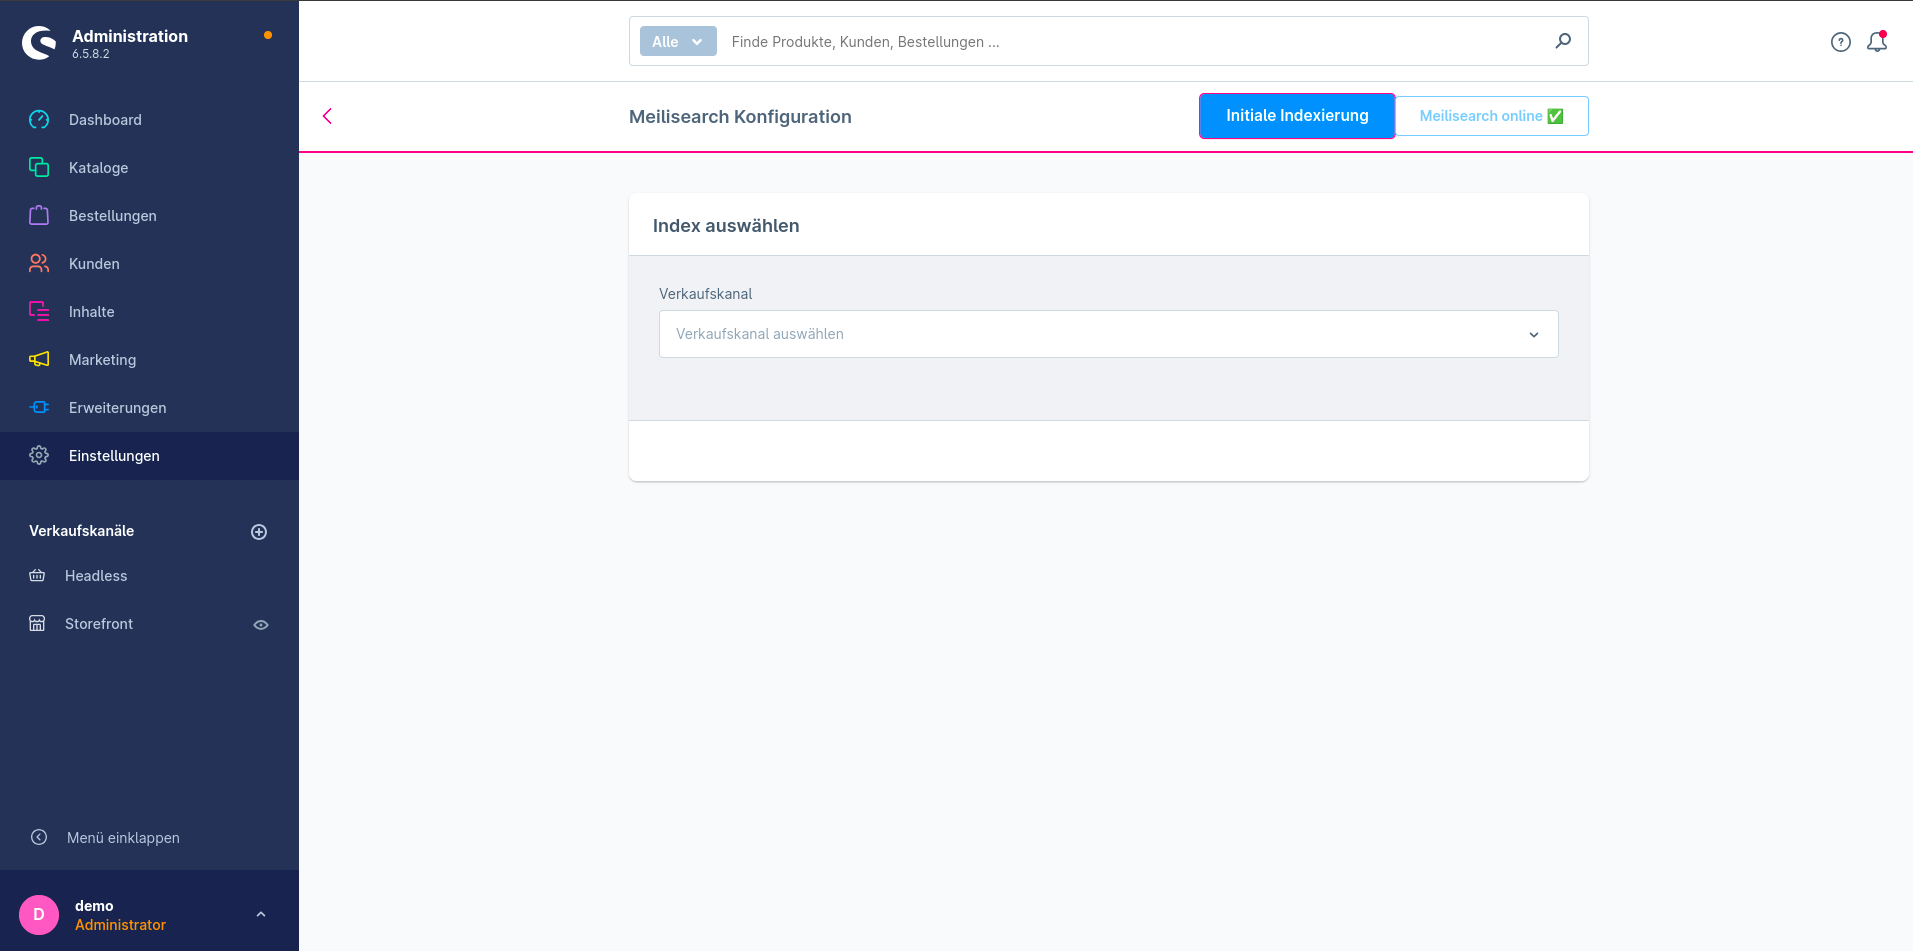1913x951 pixels.
Task: Start Initiale Indexierung
Action: 1297,116
